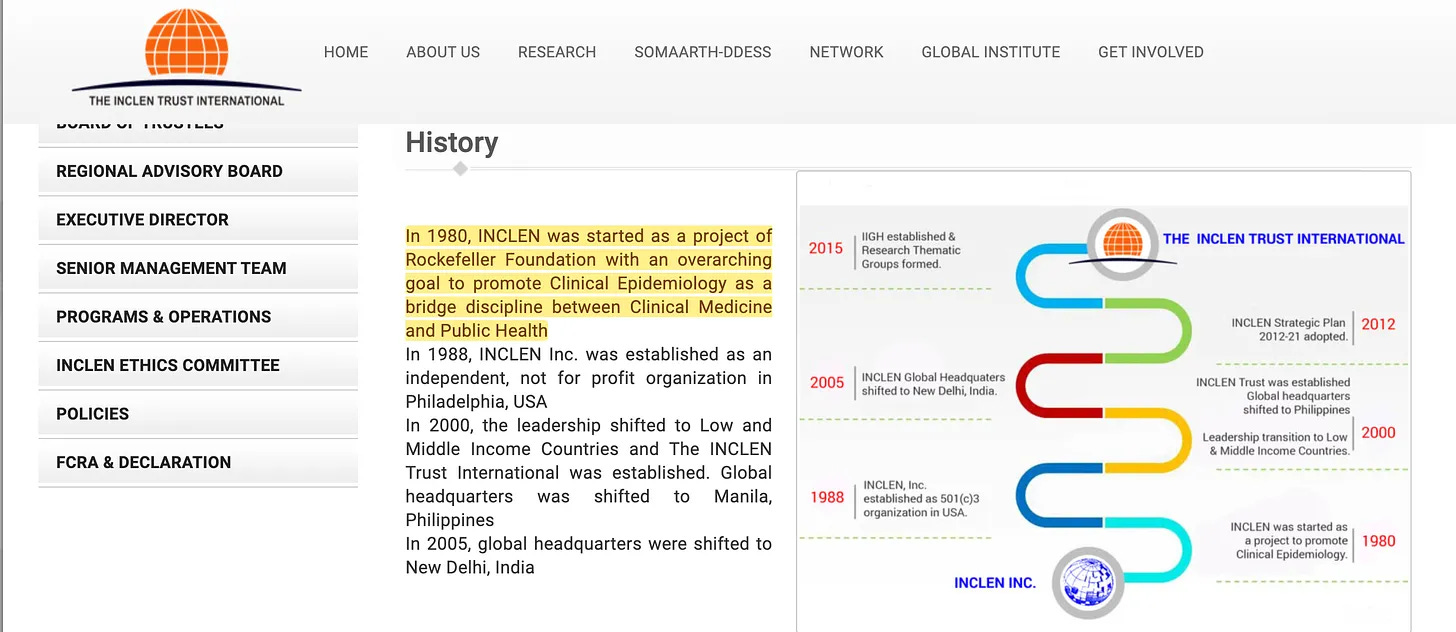The width and height of the screenshot is (1456, 632).
Task: Open the Executive Director sidebar link
Action: pos(198,220)
